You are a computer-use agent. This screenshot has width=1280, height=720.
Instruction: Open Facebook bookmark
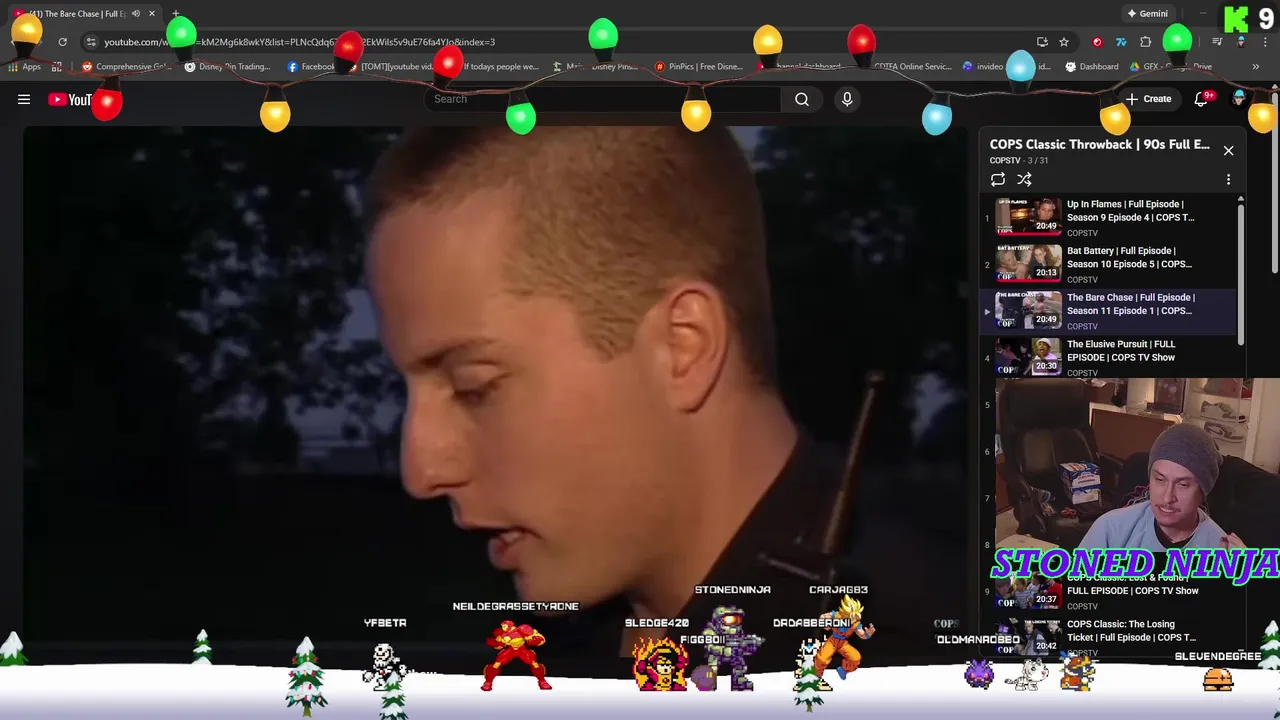312,67
